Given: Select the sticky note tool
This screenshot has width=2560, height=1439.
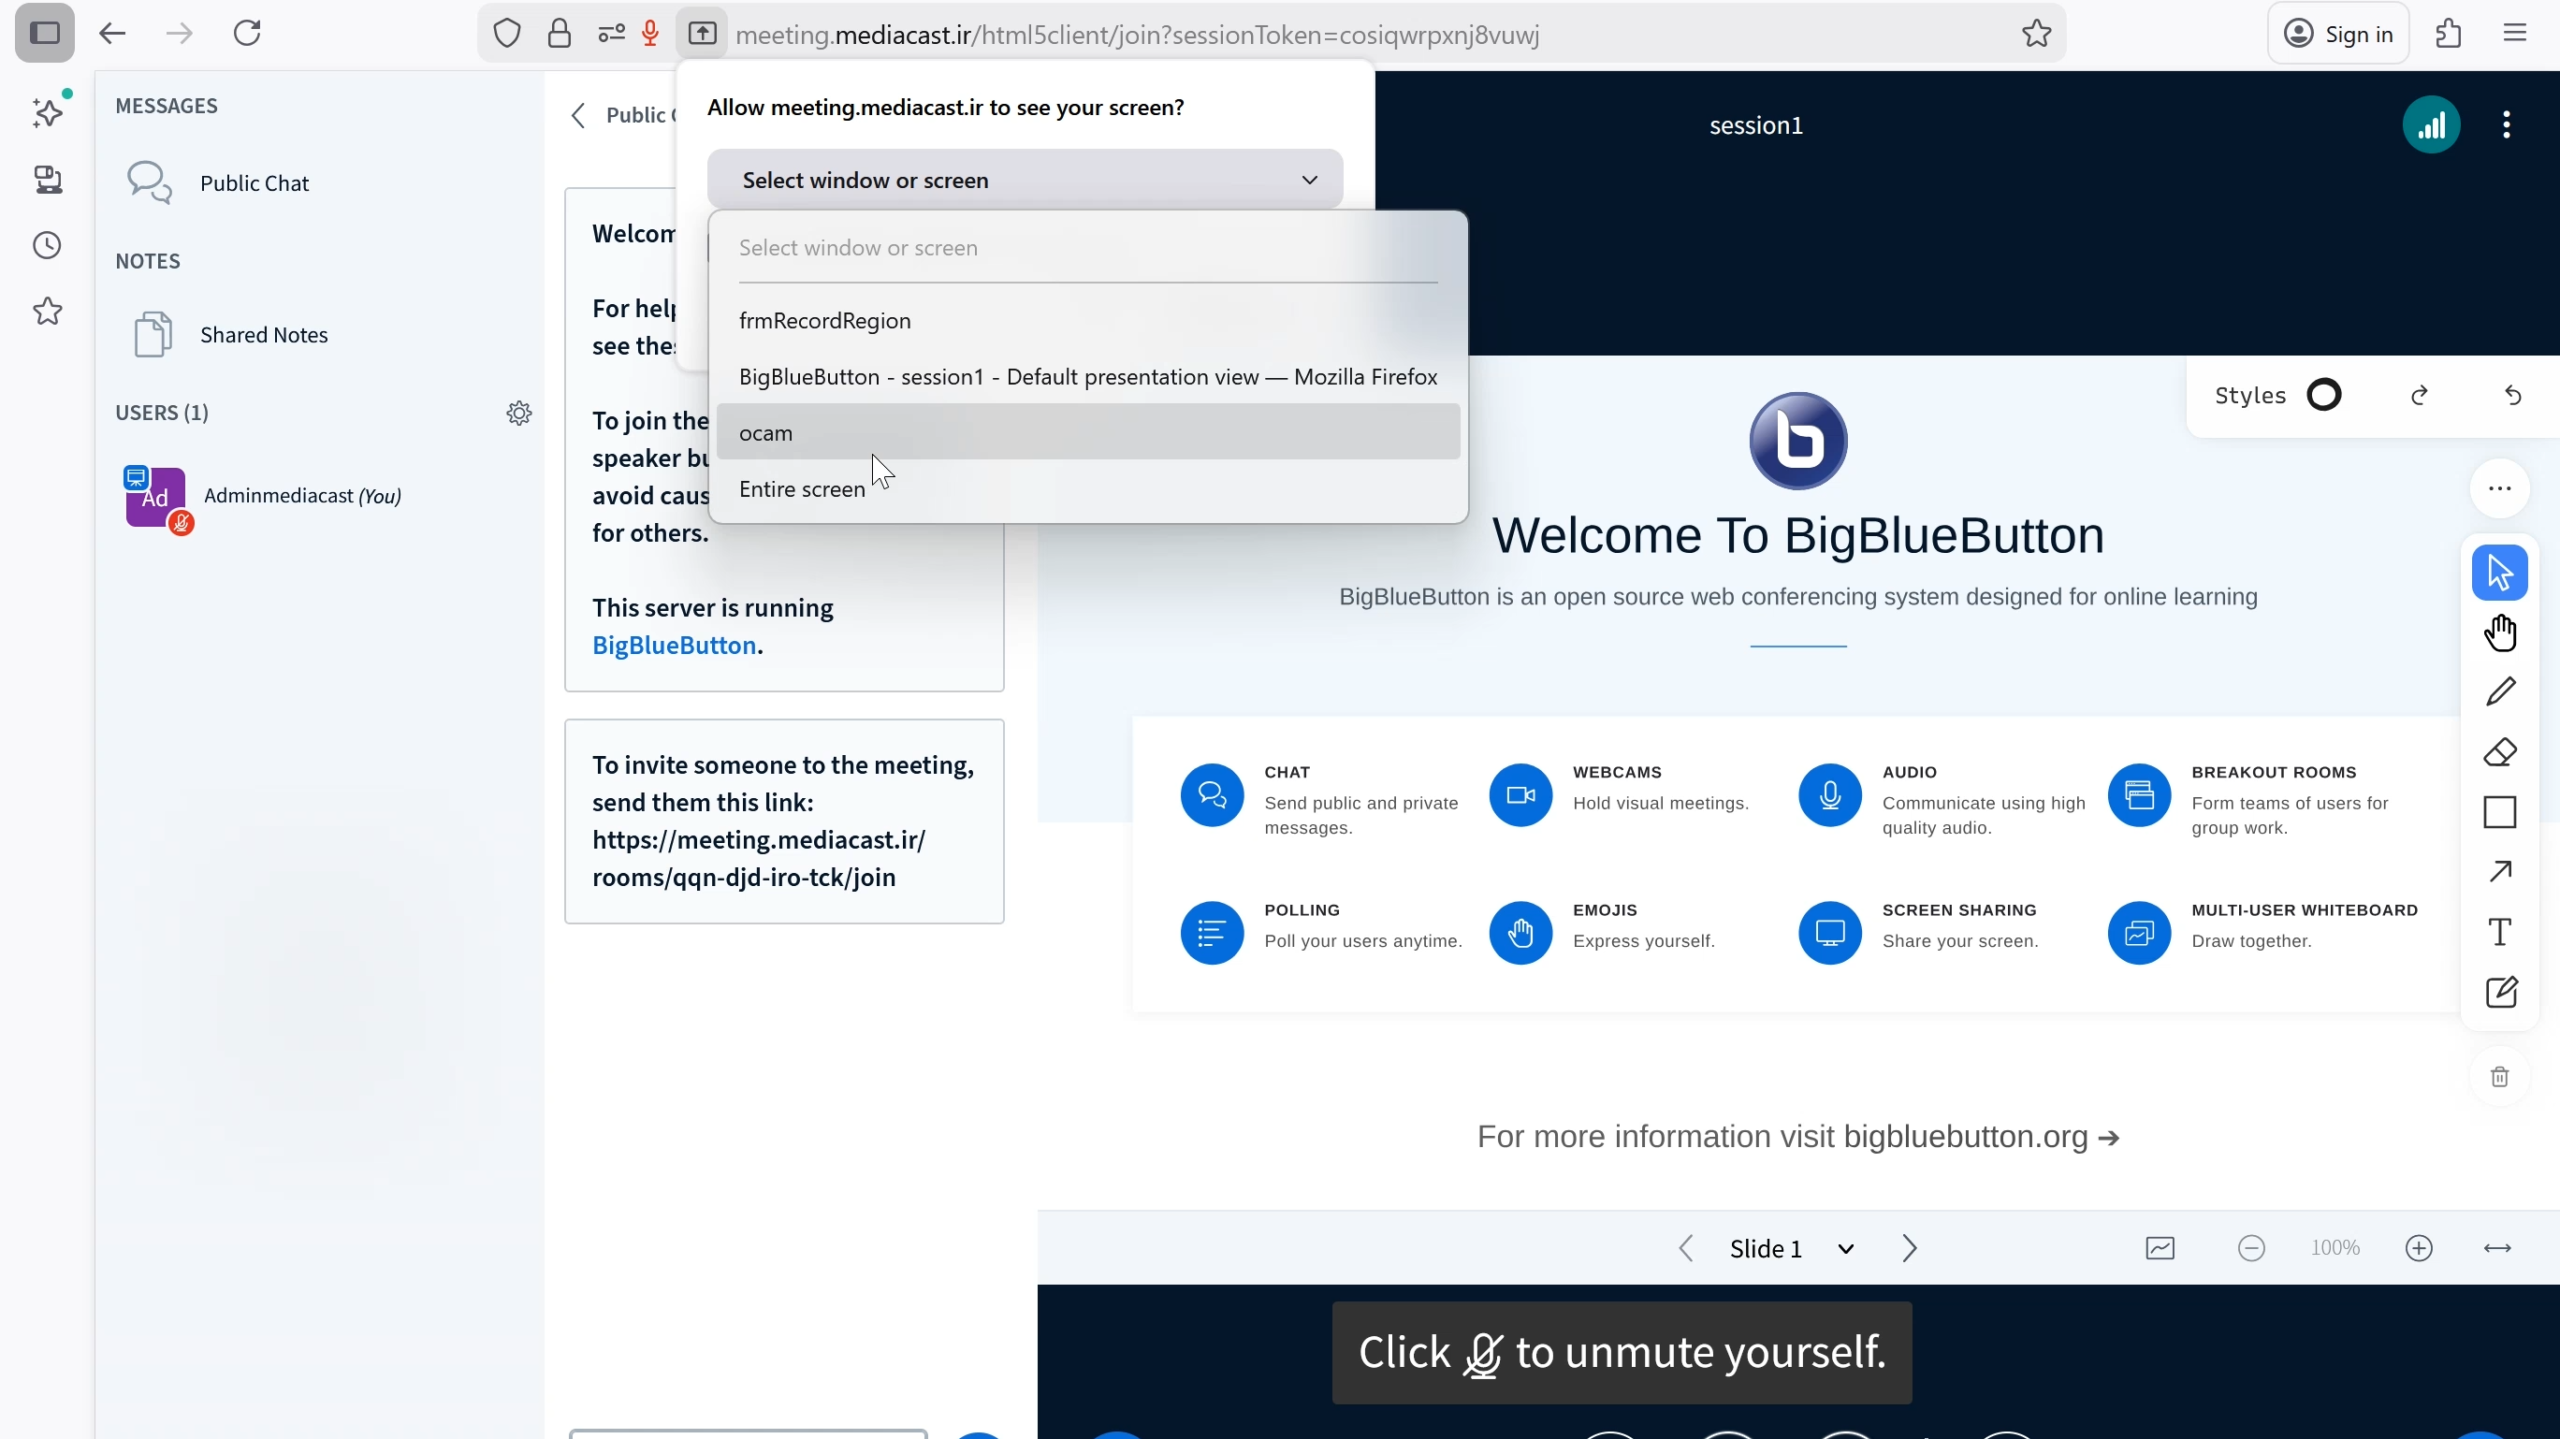Looking at the screenshot, I should click(2500, 992).
